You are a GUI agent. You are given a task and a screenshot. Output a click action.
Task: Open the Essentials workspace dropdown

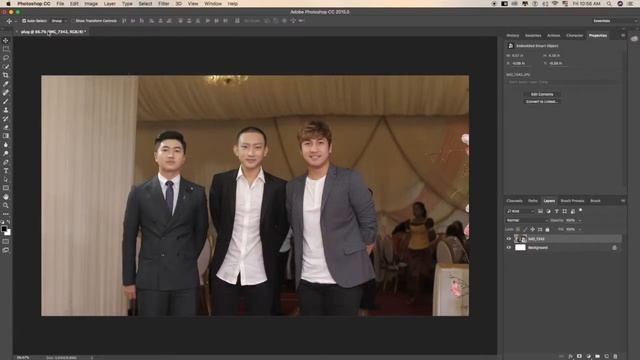[x=614, y=21]
